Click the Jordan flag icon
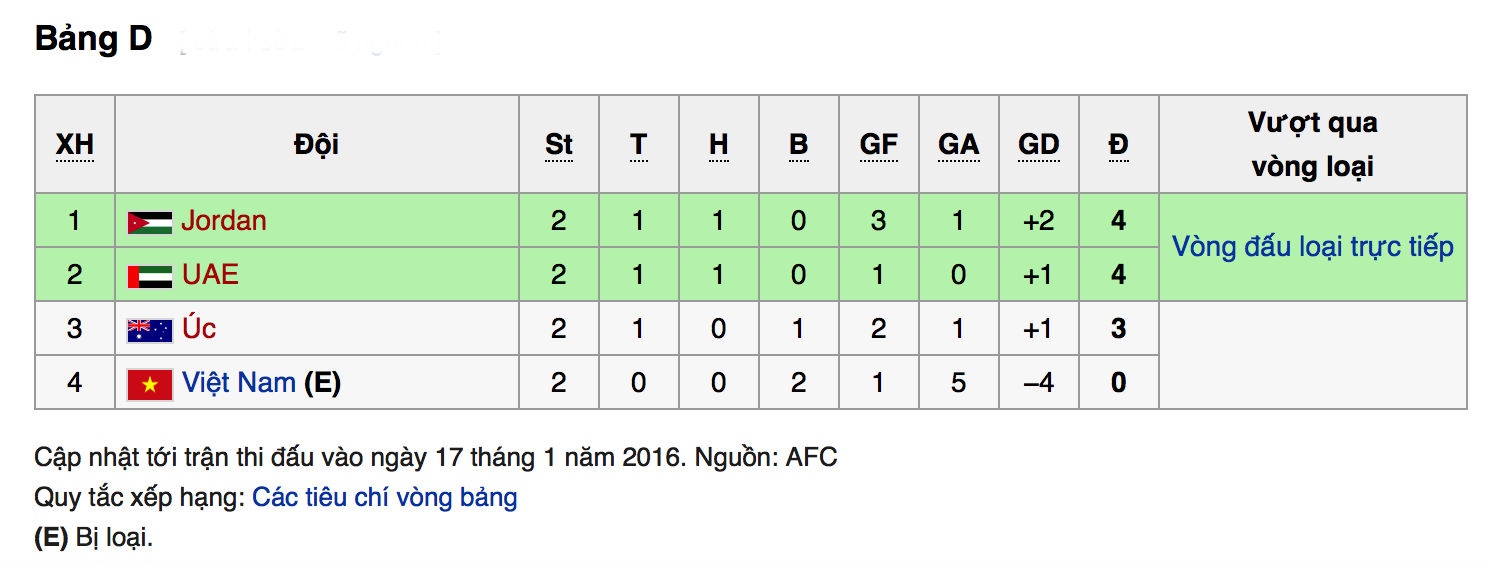Viewport: 1488px width, 564px height. point(150,222)
